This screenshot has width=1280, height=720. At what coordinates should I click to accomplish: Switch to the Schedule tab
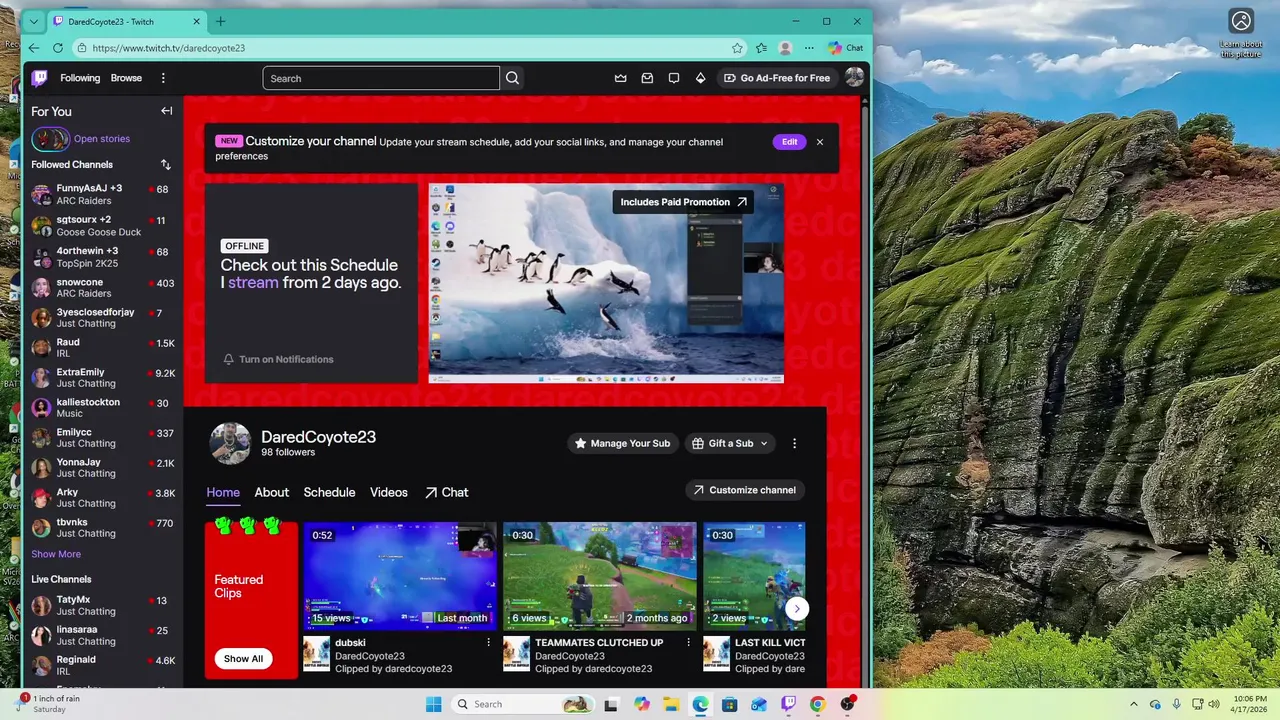(329, 492)
